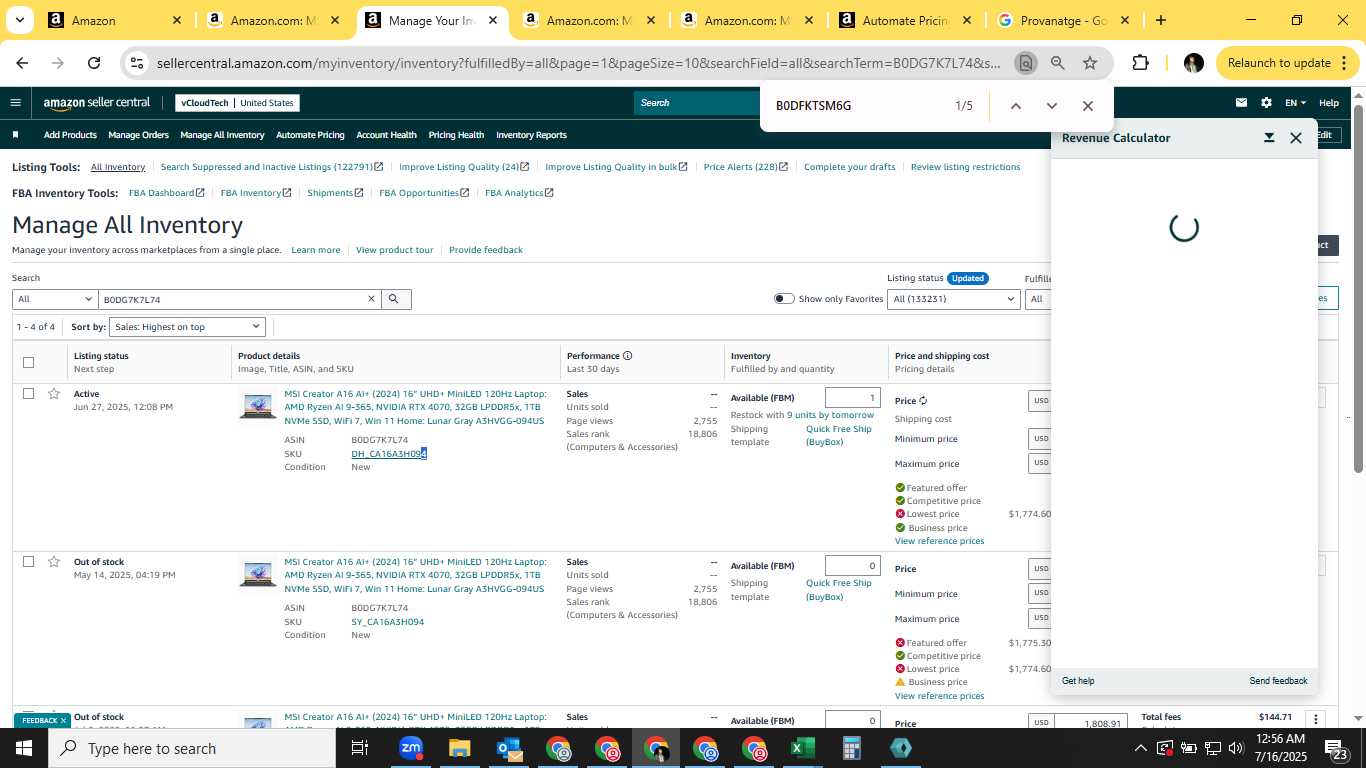Click View reference prices for Active listing

(939, 541)
